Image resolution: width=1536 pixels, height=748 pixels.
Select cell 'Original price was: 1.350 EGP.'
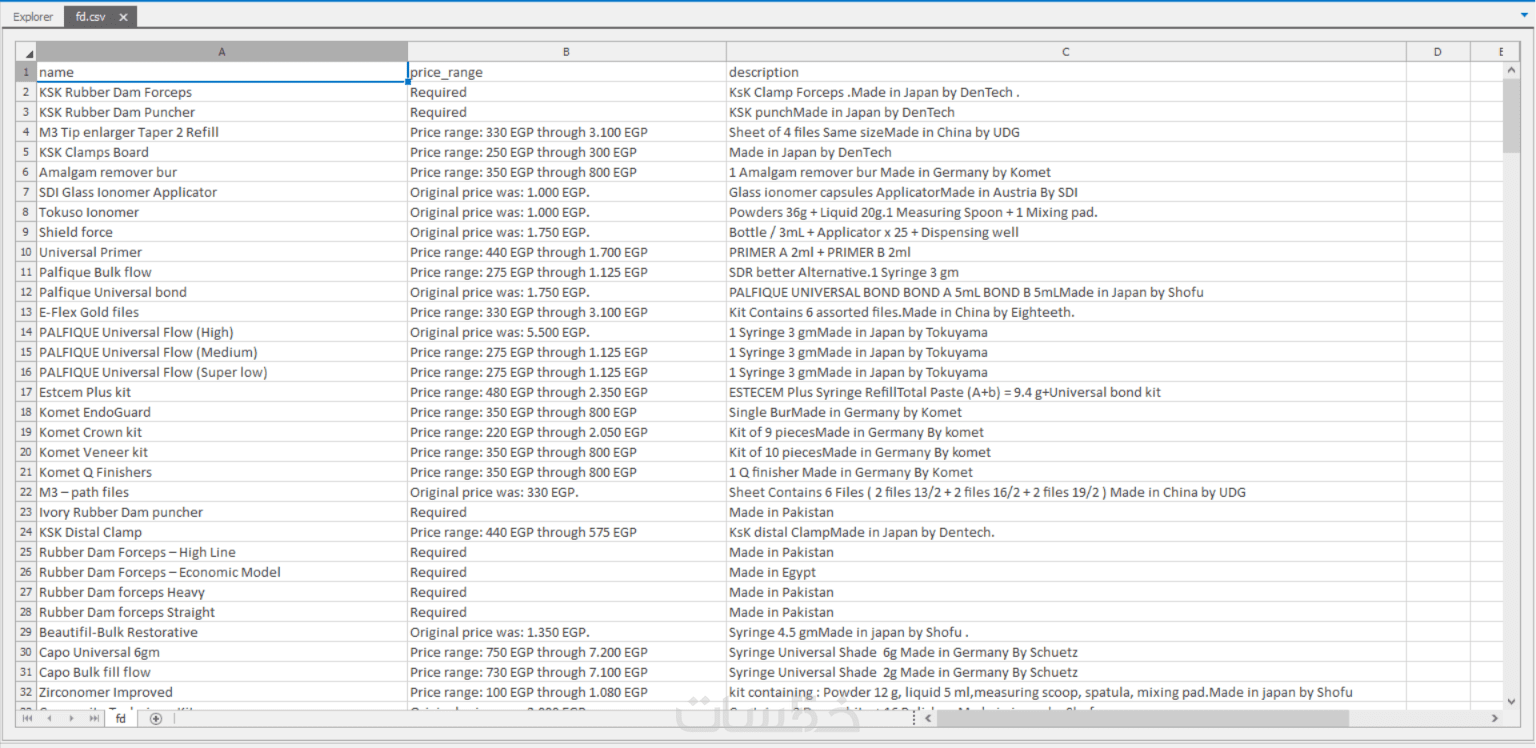pyautogui.click(x=566, y=632)
